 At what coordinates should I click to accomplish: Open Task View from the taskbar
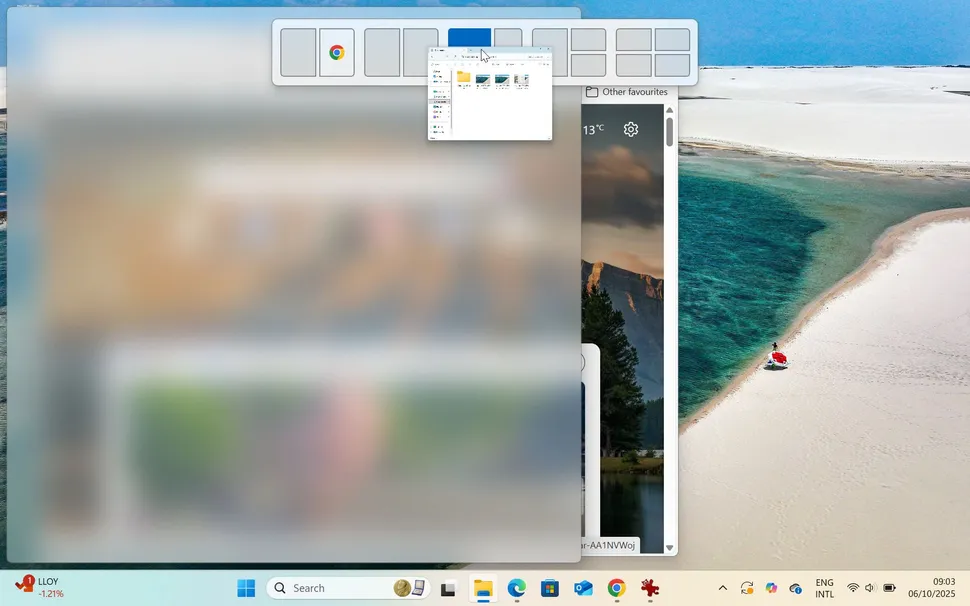click(x=449, y=589)
